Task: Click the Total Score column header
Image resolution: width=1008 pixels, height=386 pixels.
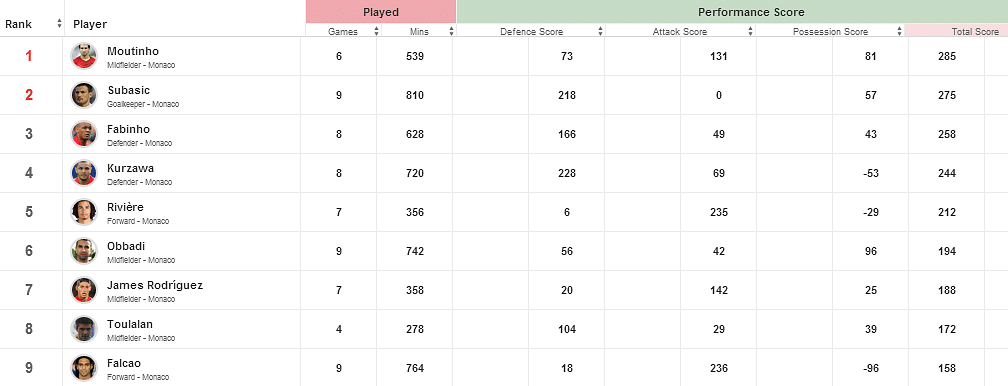Action: [x=956, y=31]
